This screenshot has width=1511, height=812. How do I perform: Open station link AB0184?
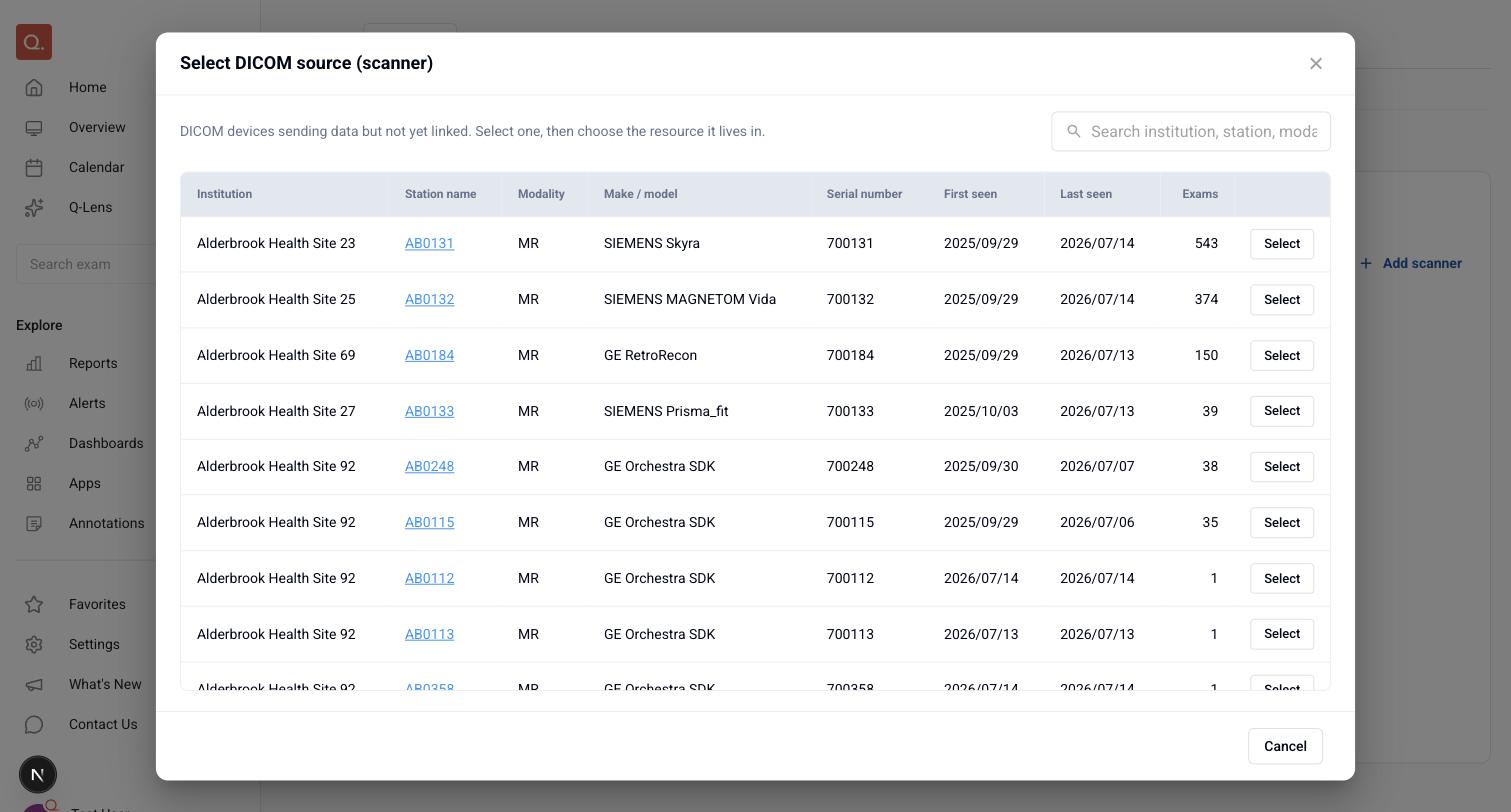429,355
